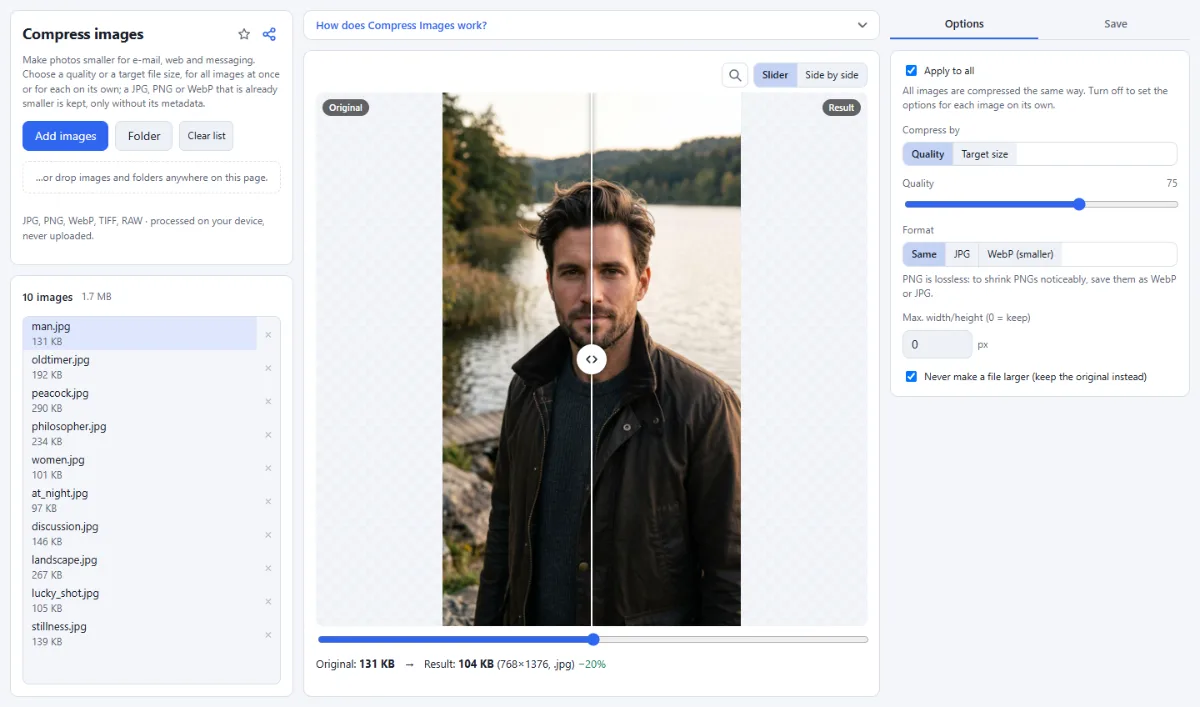Click the Result label badge

[842, 107]
